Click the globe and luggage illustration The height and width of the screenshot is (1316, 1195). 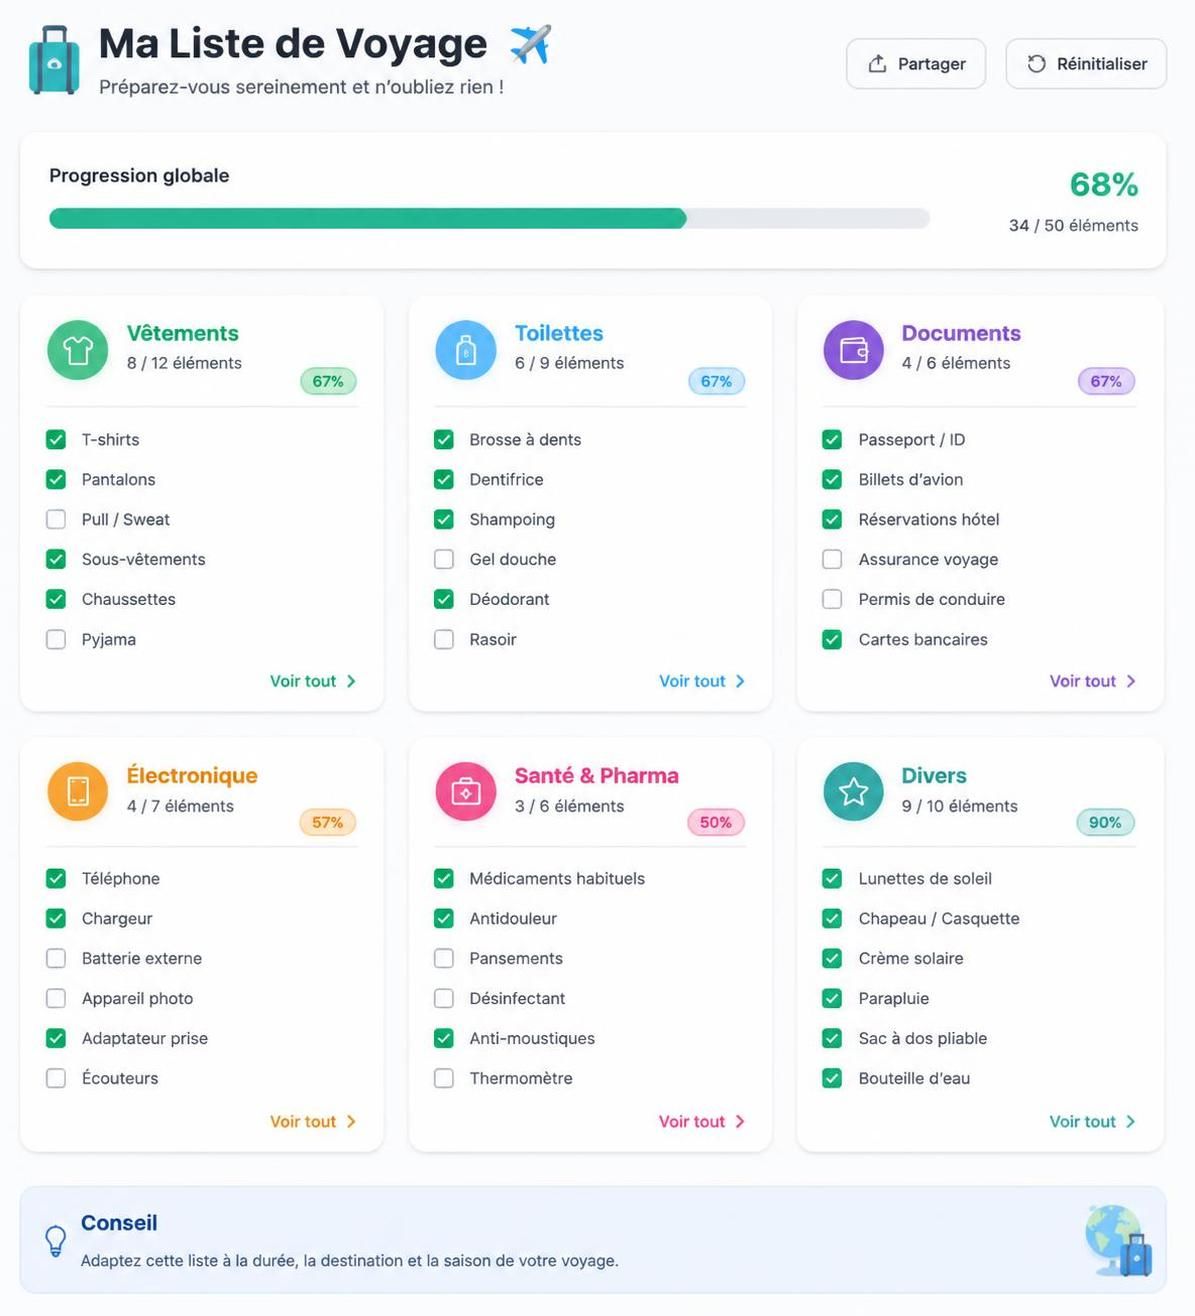coord(1119,1240)
